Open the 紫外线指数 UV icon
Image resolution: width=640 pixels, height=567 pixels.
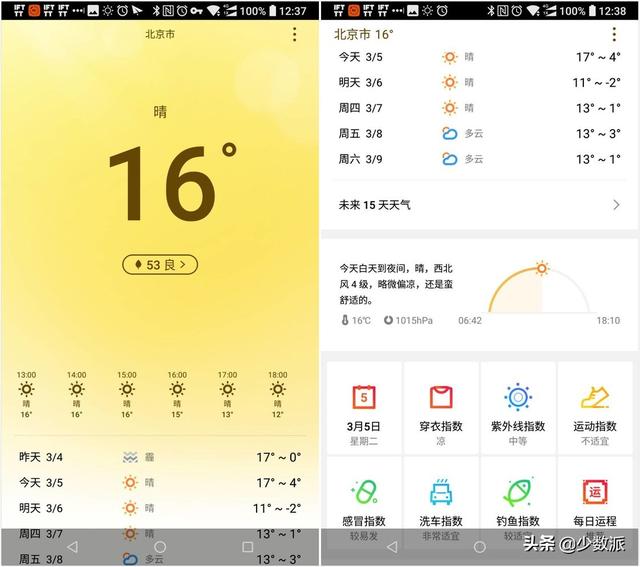[x=518, y=397]
